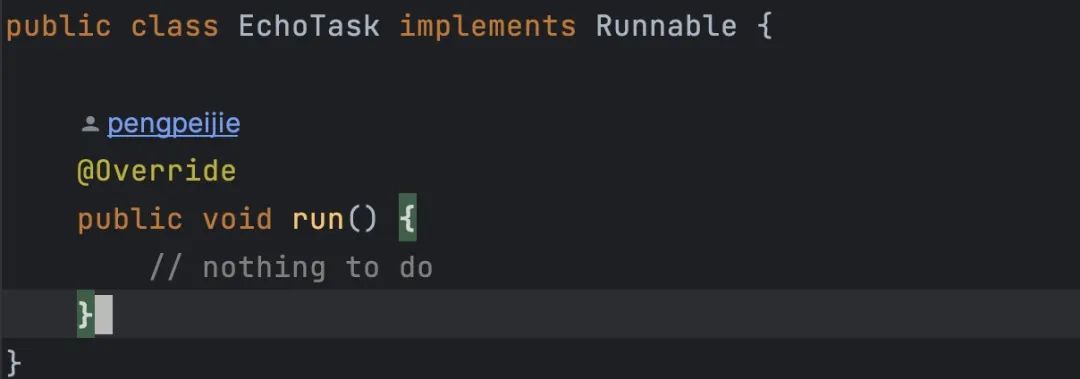Screen dimensions: 1080x379
Task: Click the nothing to do comment
Action: 291,267
